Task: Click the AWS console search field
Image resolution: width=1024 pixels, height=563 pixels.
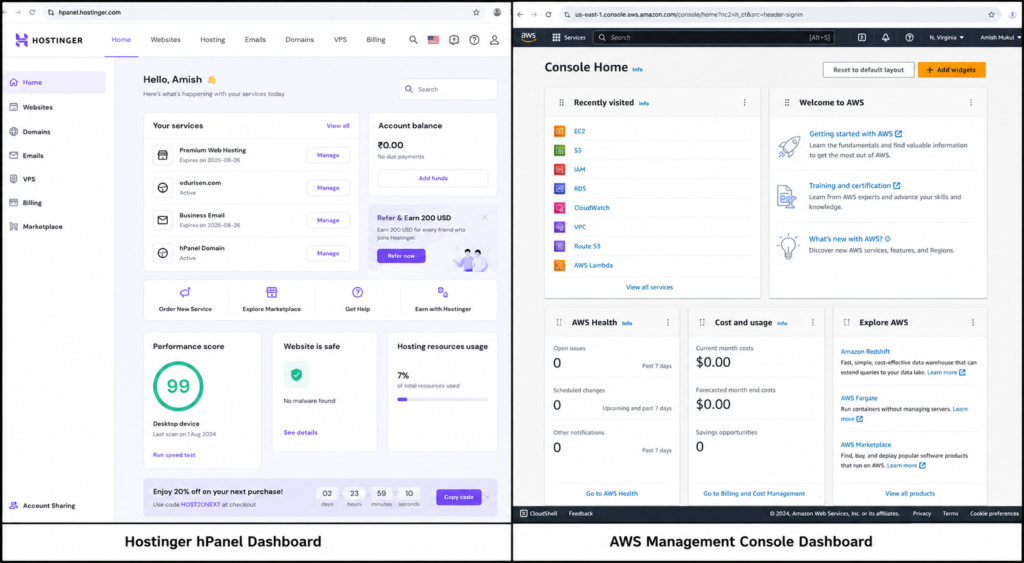Action: 713,37
